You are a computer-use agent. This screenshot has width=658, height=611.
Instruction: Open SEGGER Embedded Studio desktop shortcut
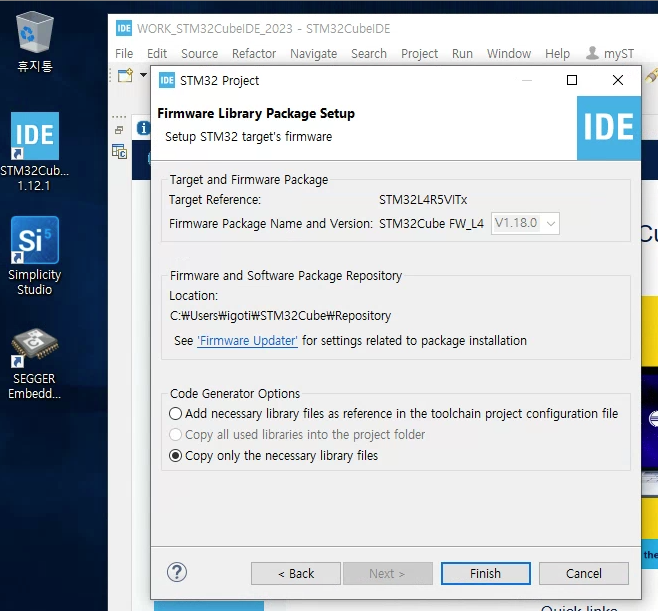35,363
